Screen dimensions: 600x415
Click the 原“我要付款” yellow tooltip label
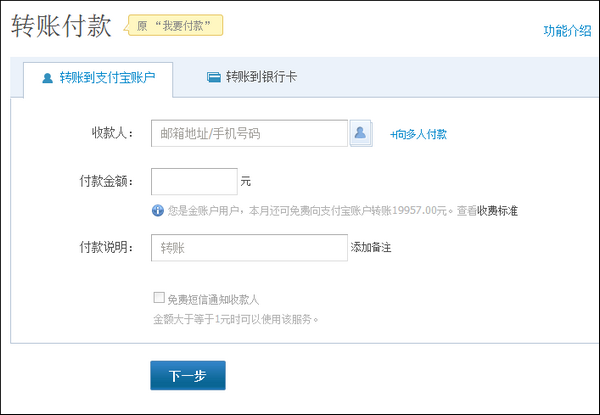pos(174,26)
